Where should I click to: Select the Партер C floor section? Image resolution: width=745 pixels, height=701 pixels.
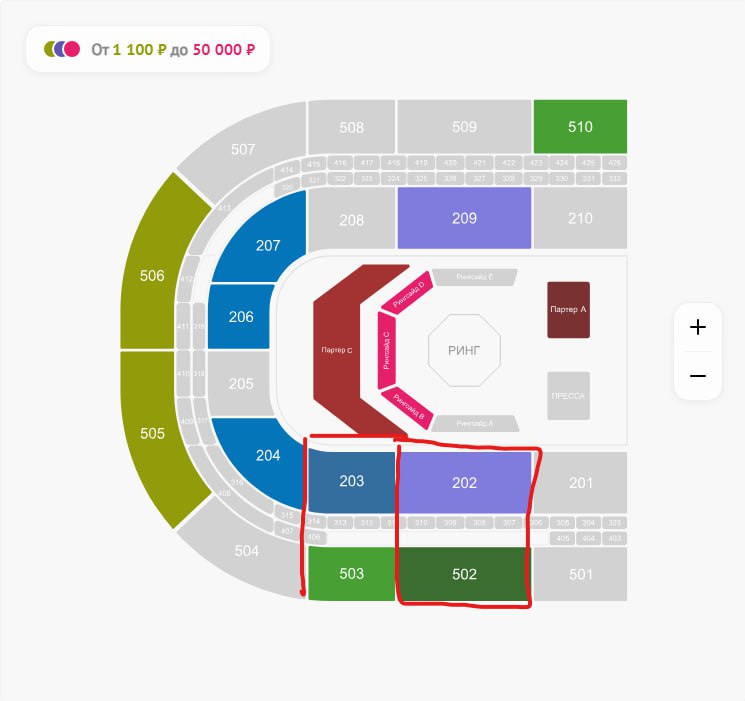click(x=338, y=350)
